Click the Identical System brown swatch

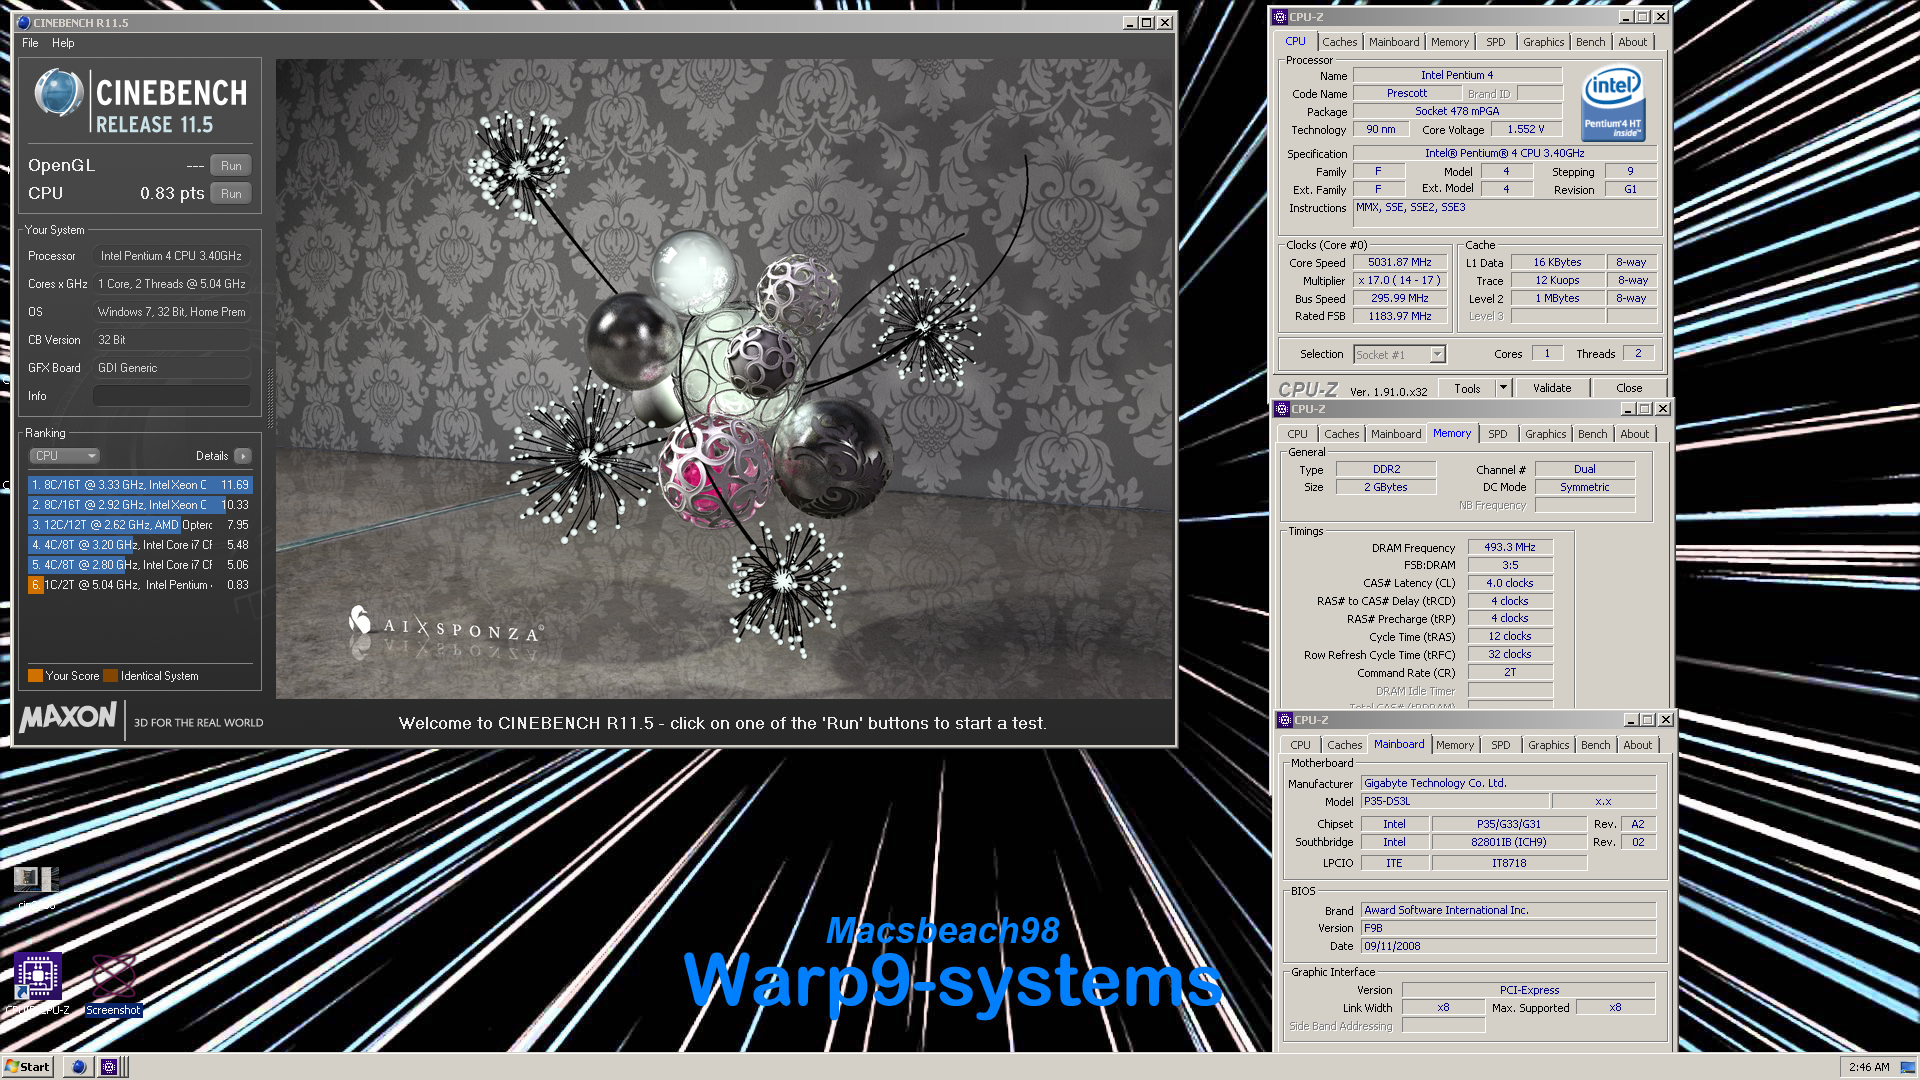pyautogui.click(x=111, y=676)
